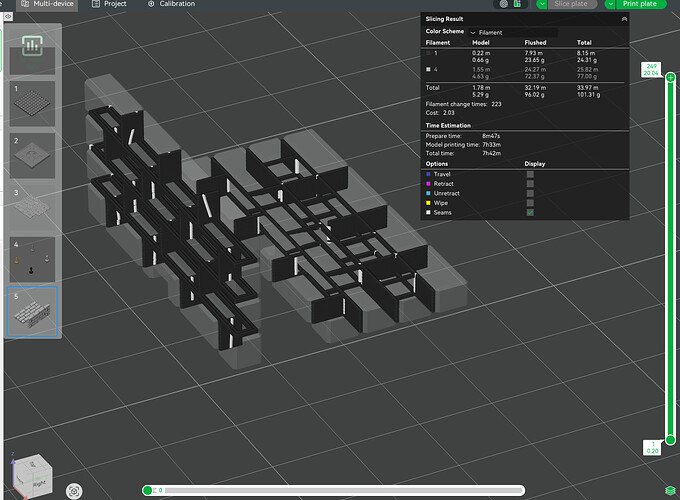
Task: Click the total filament value 33.97 m
Action: point(587,88)
